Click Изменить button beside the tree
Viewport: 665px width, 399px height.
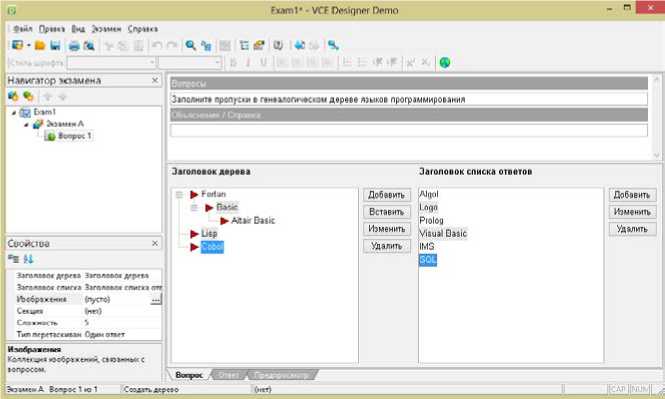coord(386,229)
